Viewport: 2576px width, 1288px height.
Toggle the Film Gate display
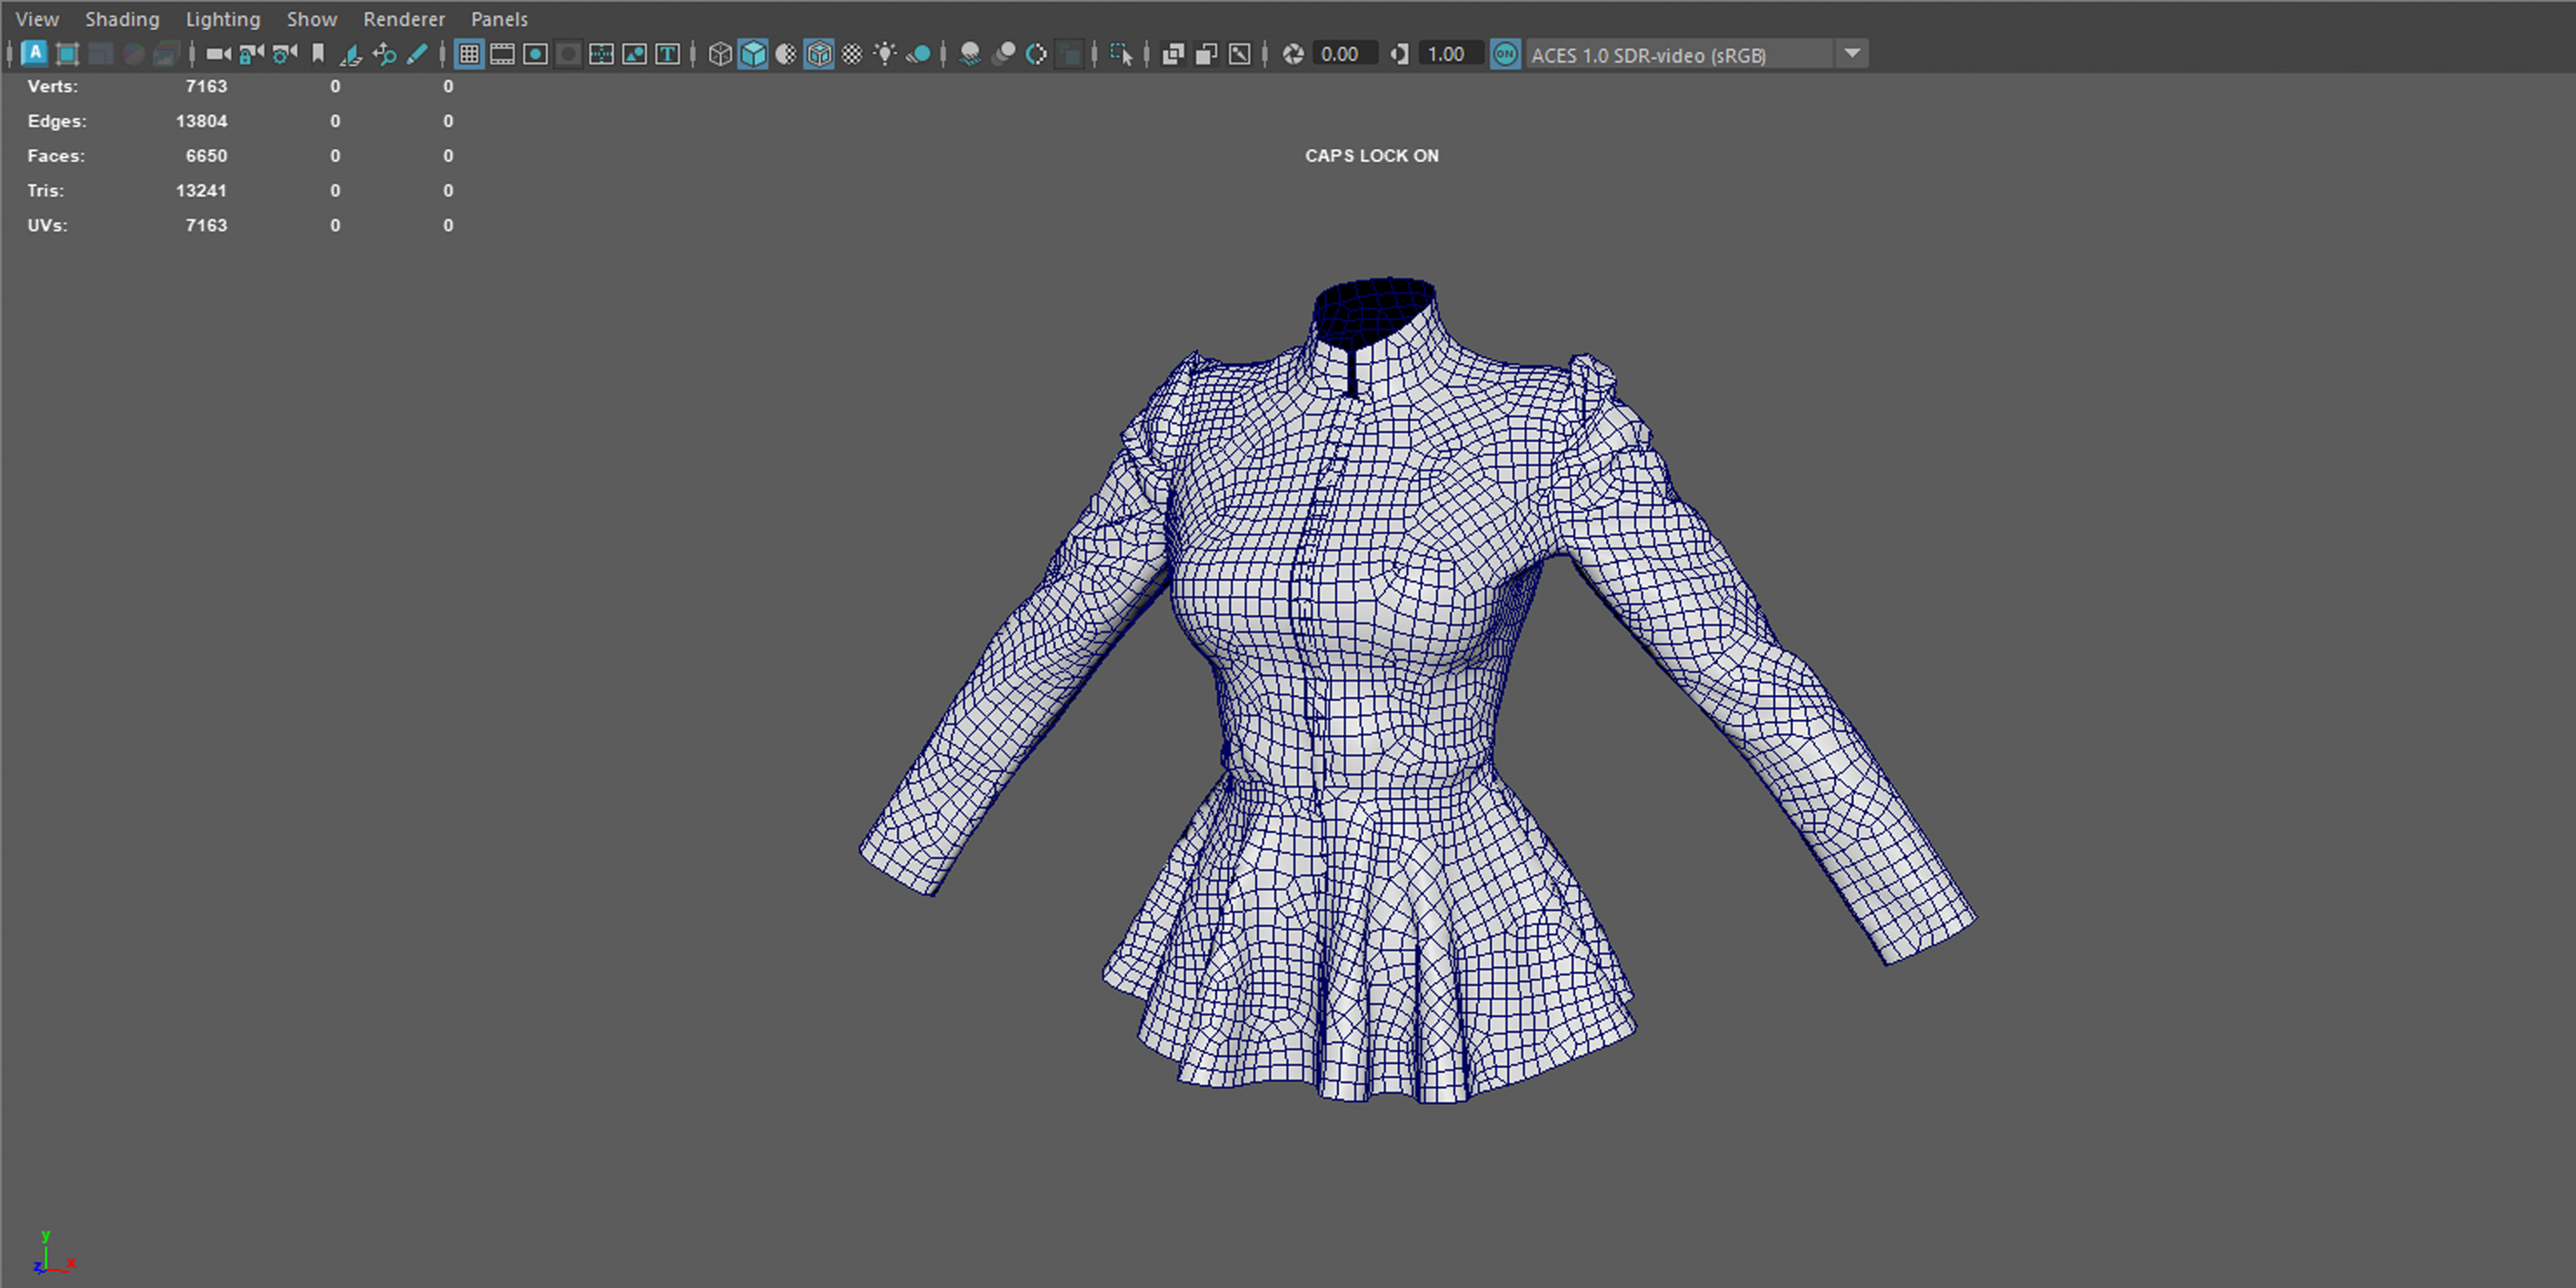pyautogui.click(x=502, y=54)
